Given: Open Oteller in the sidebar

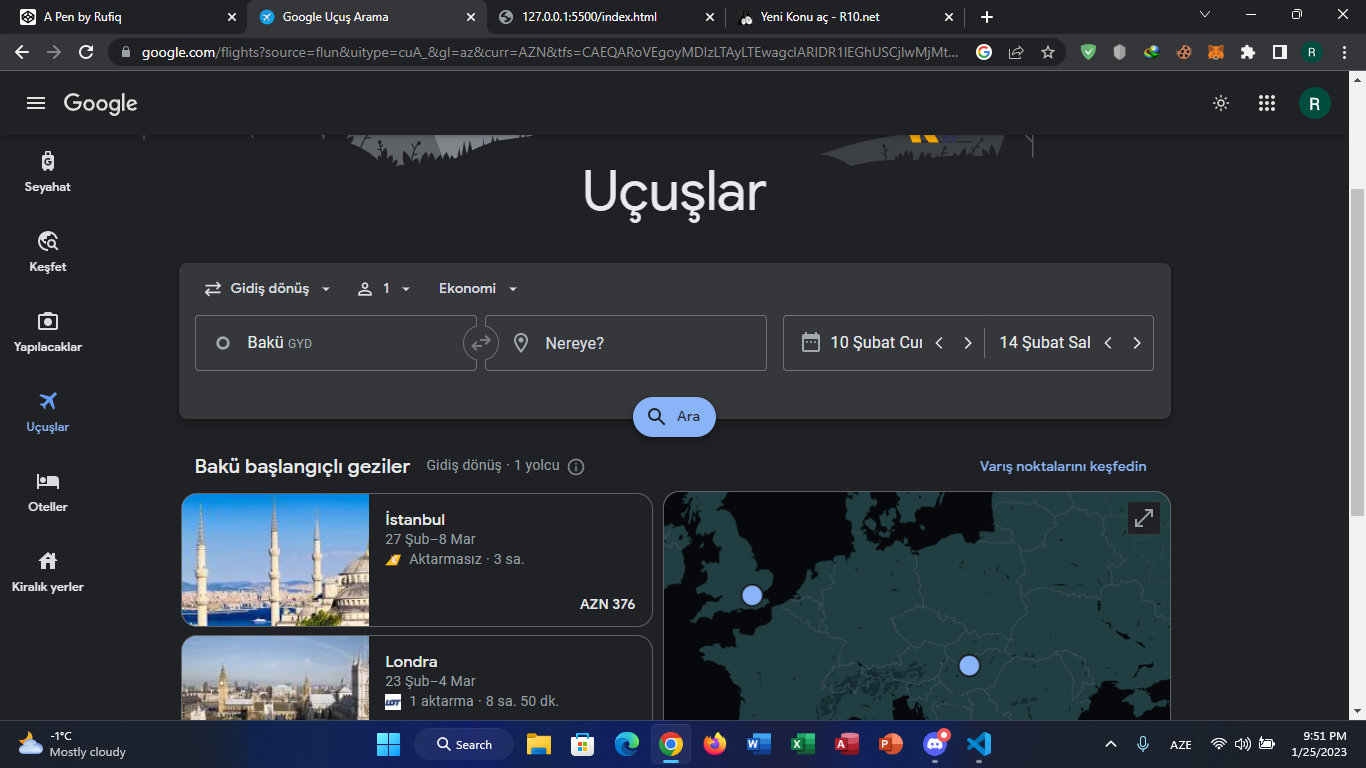Looking at the screenshot, I should pos(48,491).
